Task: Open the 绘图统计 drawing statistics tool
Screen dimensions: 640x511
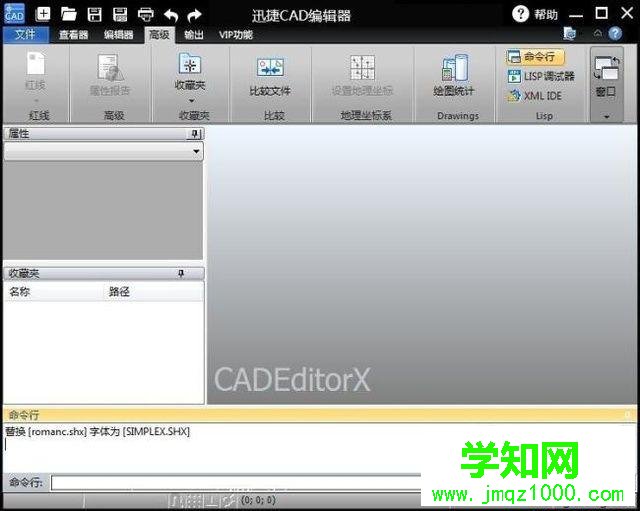Action: pos(454,75)
